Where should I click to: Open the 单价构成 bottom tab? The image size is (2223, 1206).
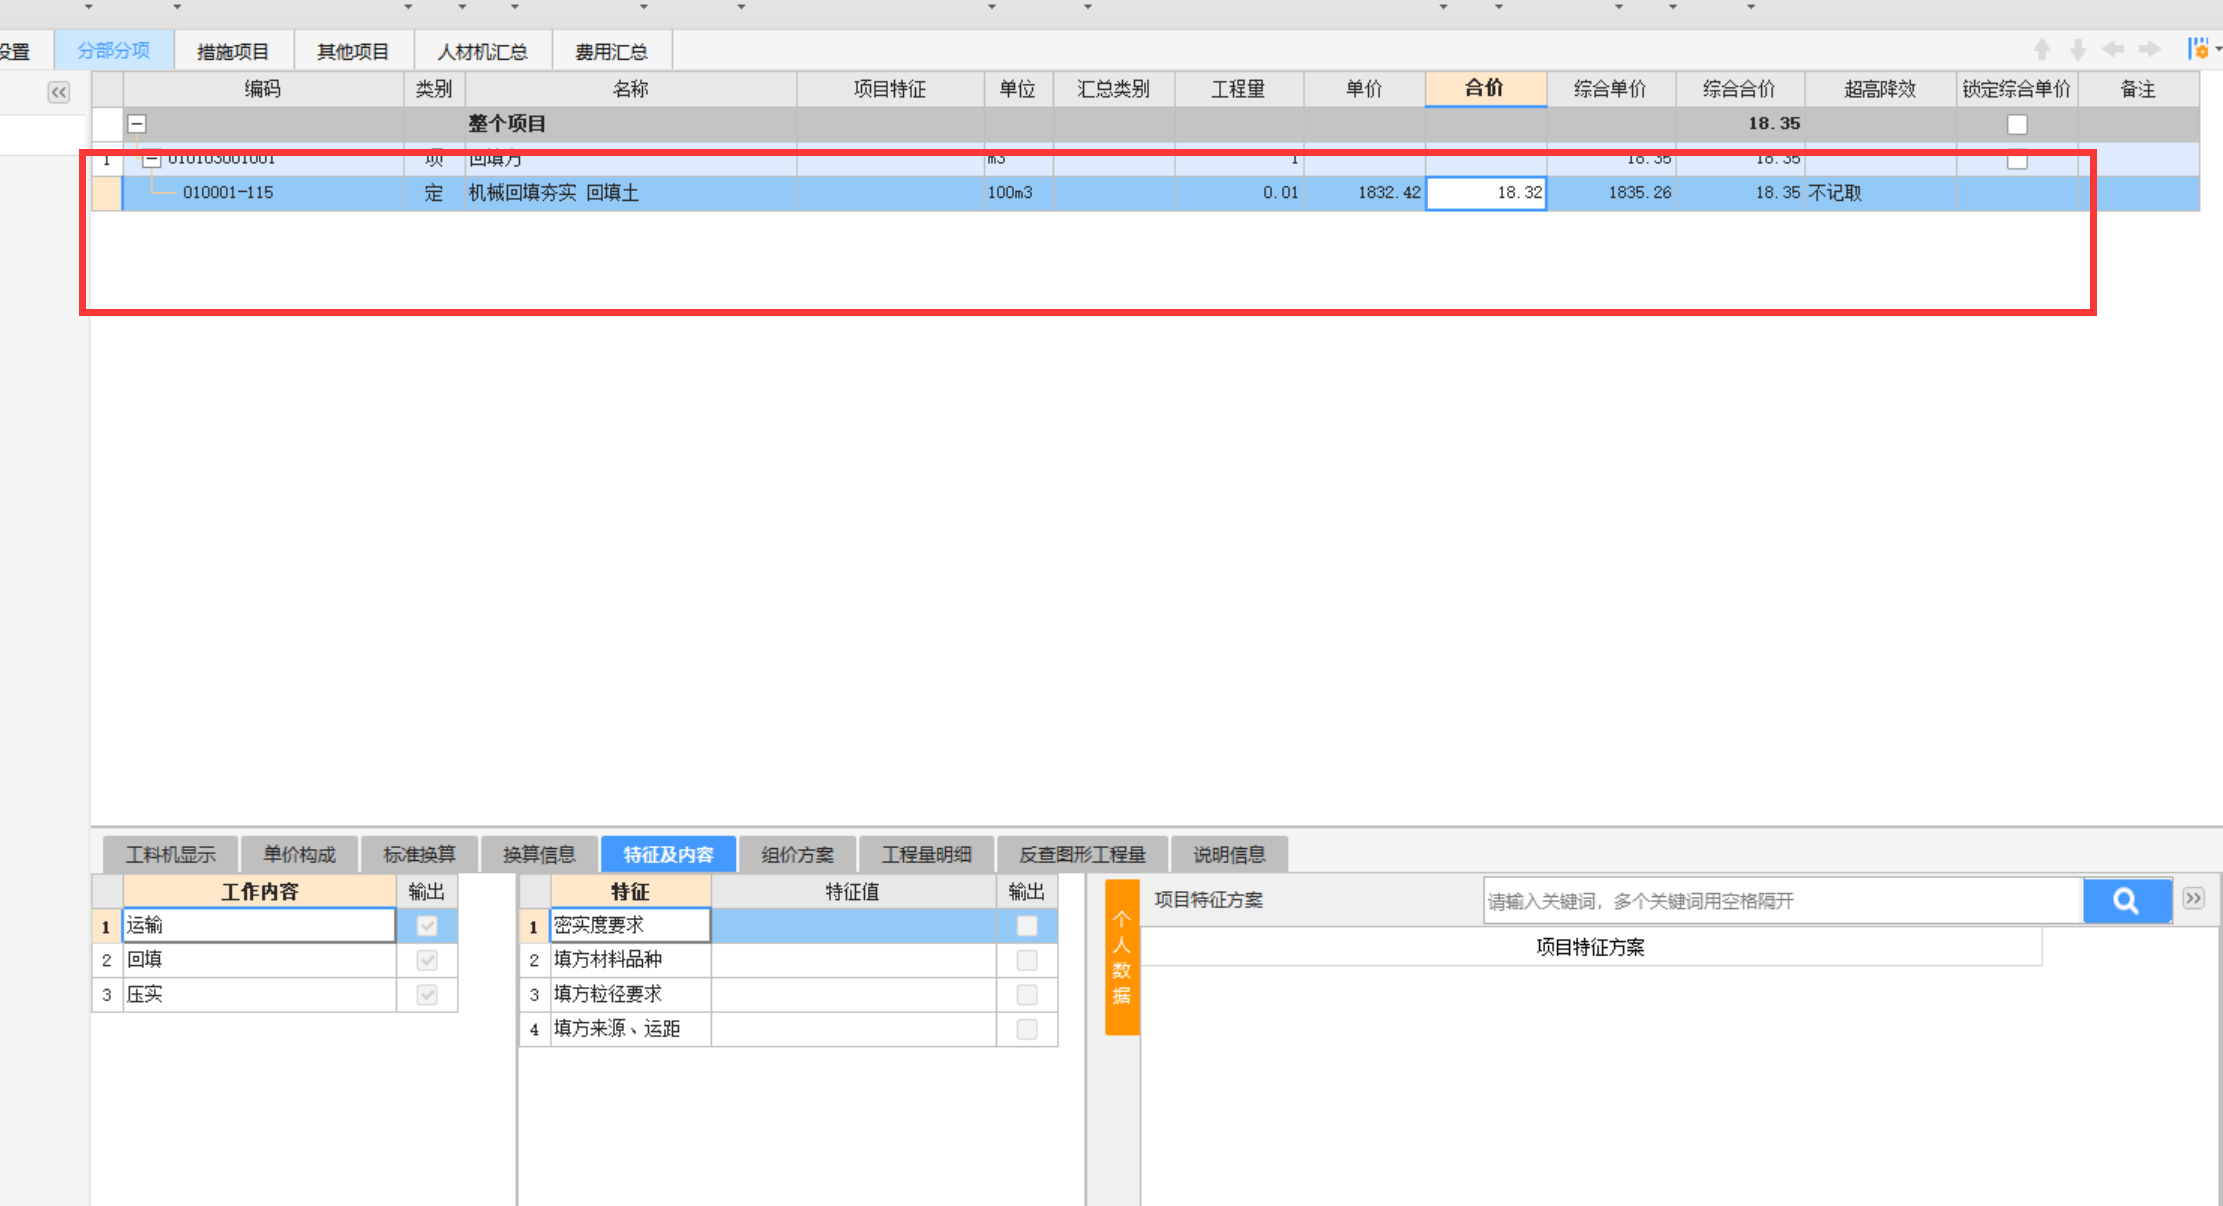tap(299, 855)
